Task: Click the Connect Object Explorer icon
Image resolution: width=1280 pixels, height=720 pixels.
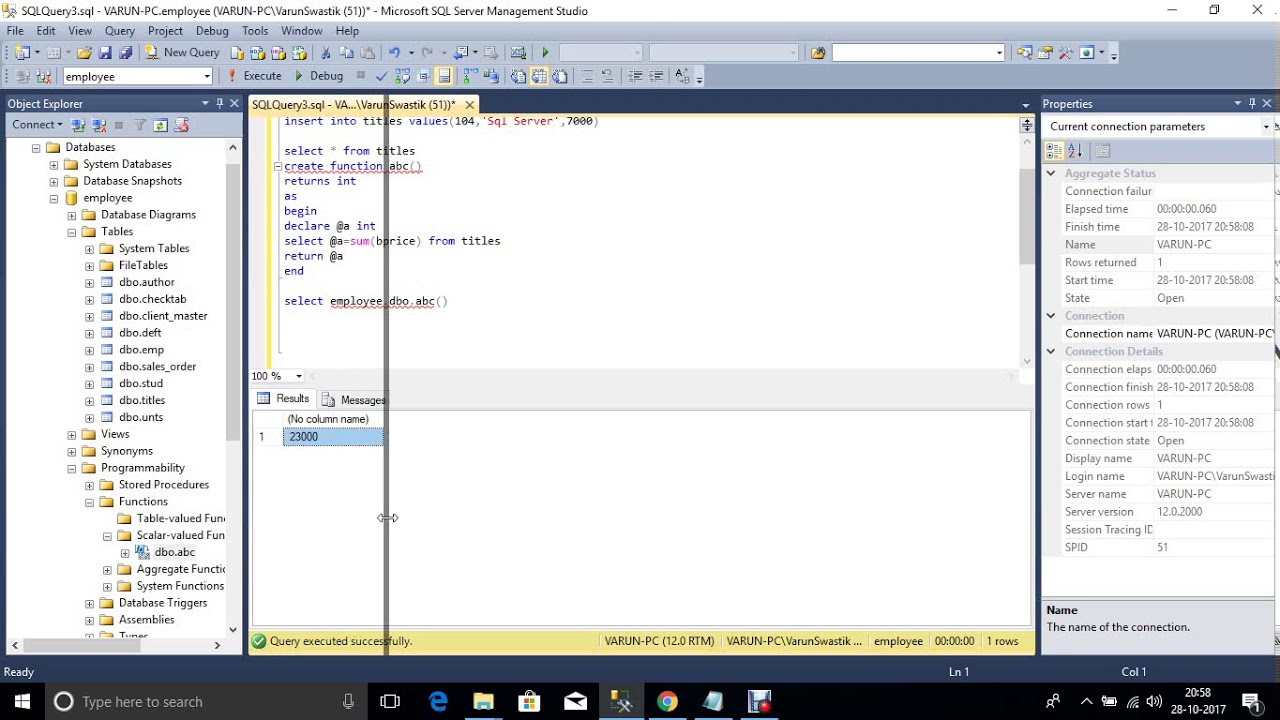Action: (x=77, y=125)
